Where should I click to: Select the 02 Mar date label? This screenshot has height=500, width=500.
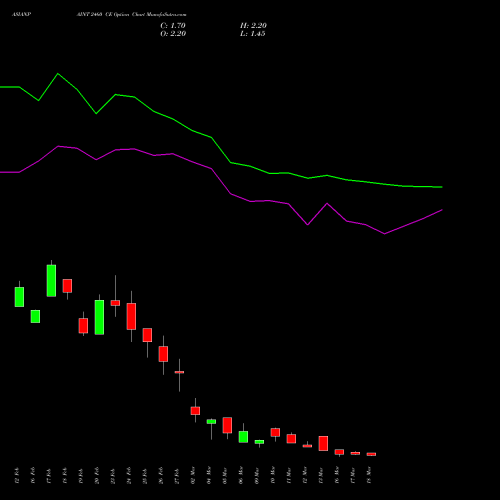(193, 476)
